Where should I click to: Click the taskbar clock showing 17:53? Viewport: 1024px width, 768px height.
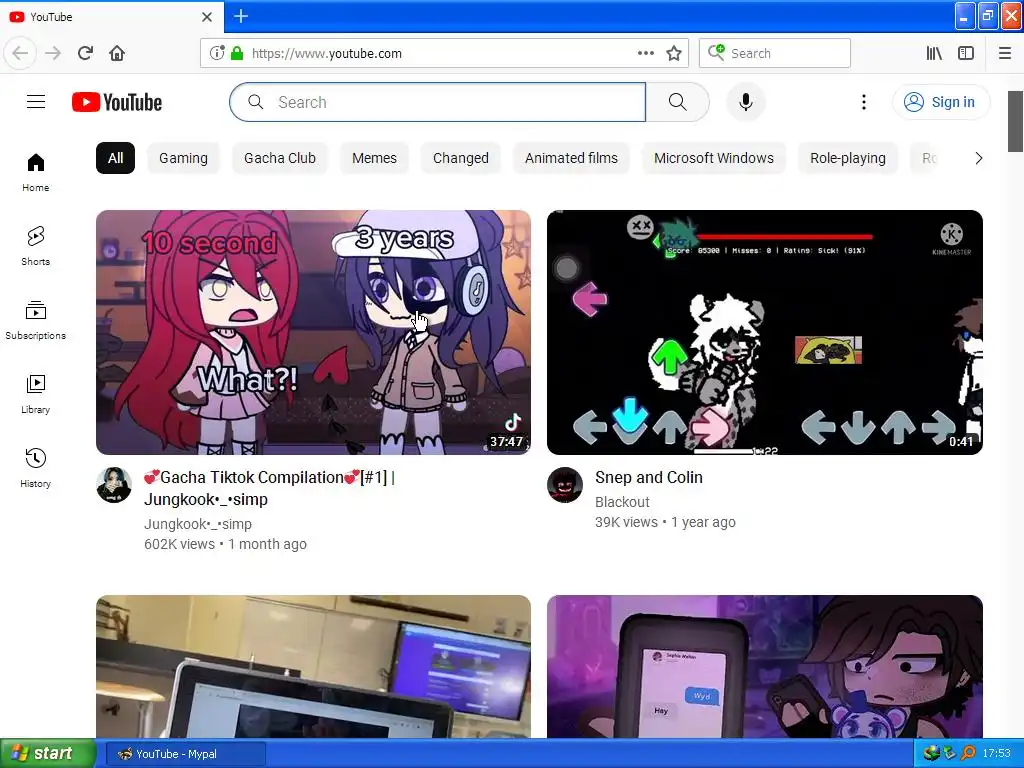pos(997,754)
